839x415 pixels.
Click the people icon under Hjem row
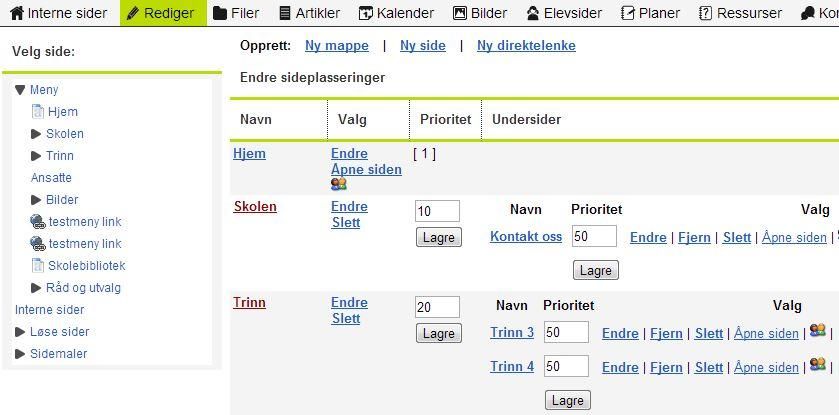pos(339,184)
